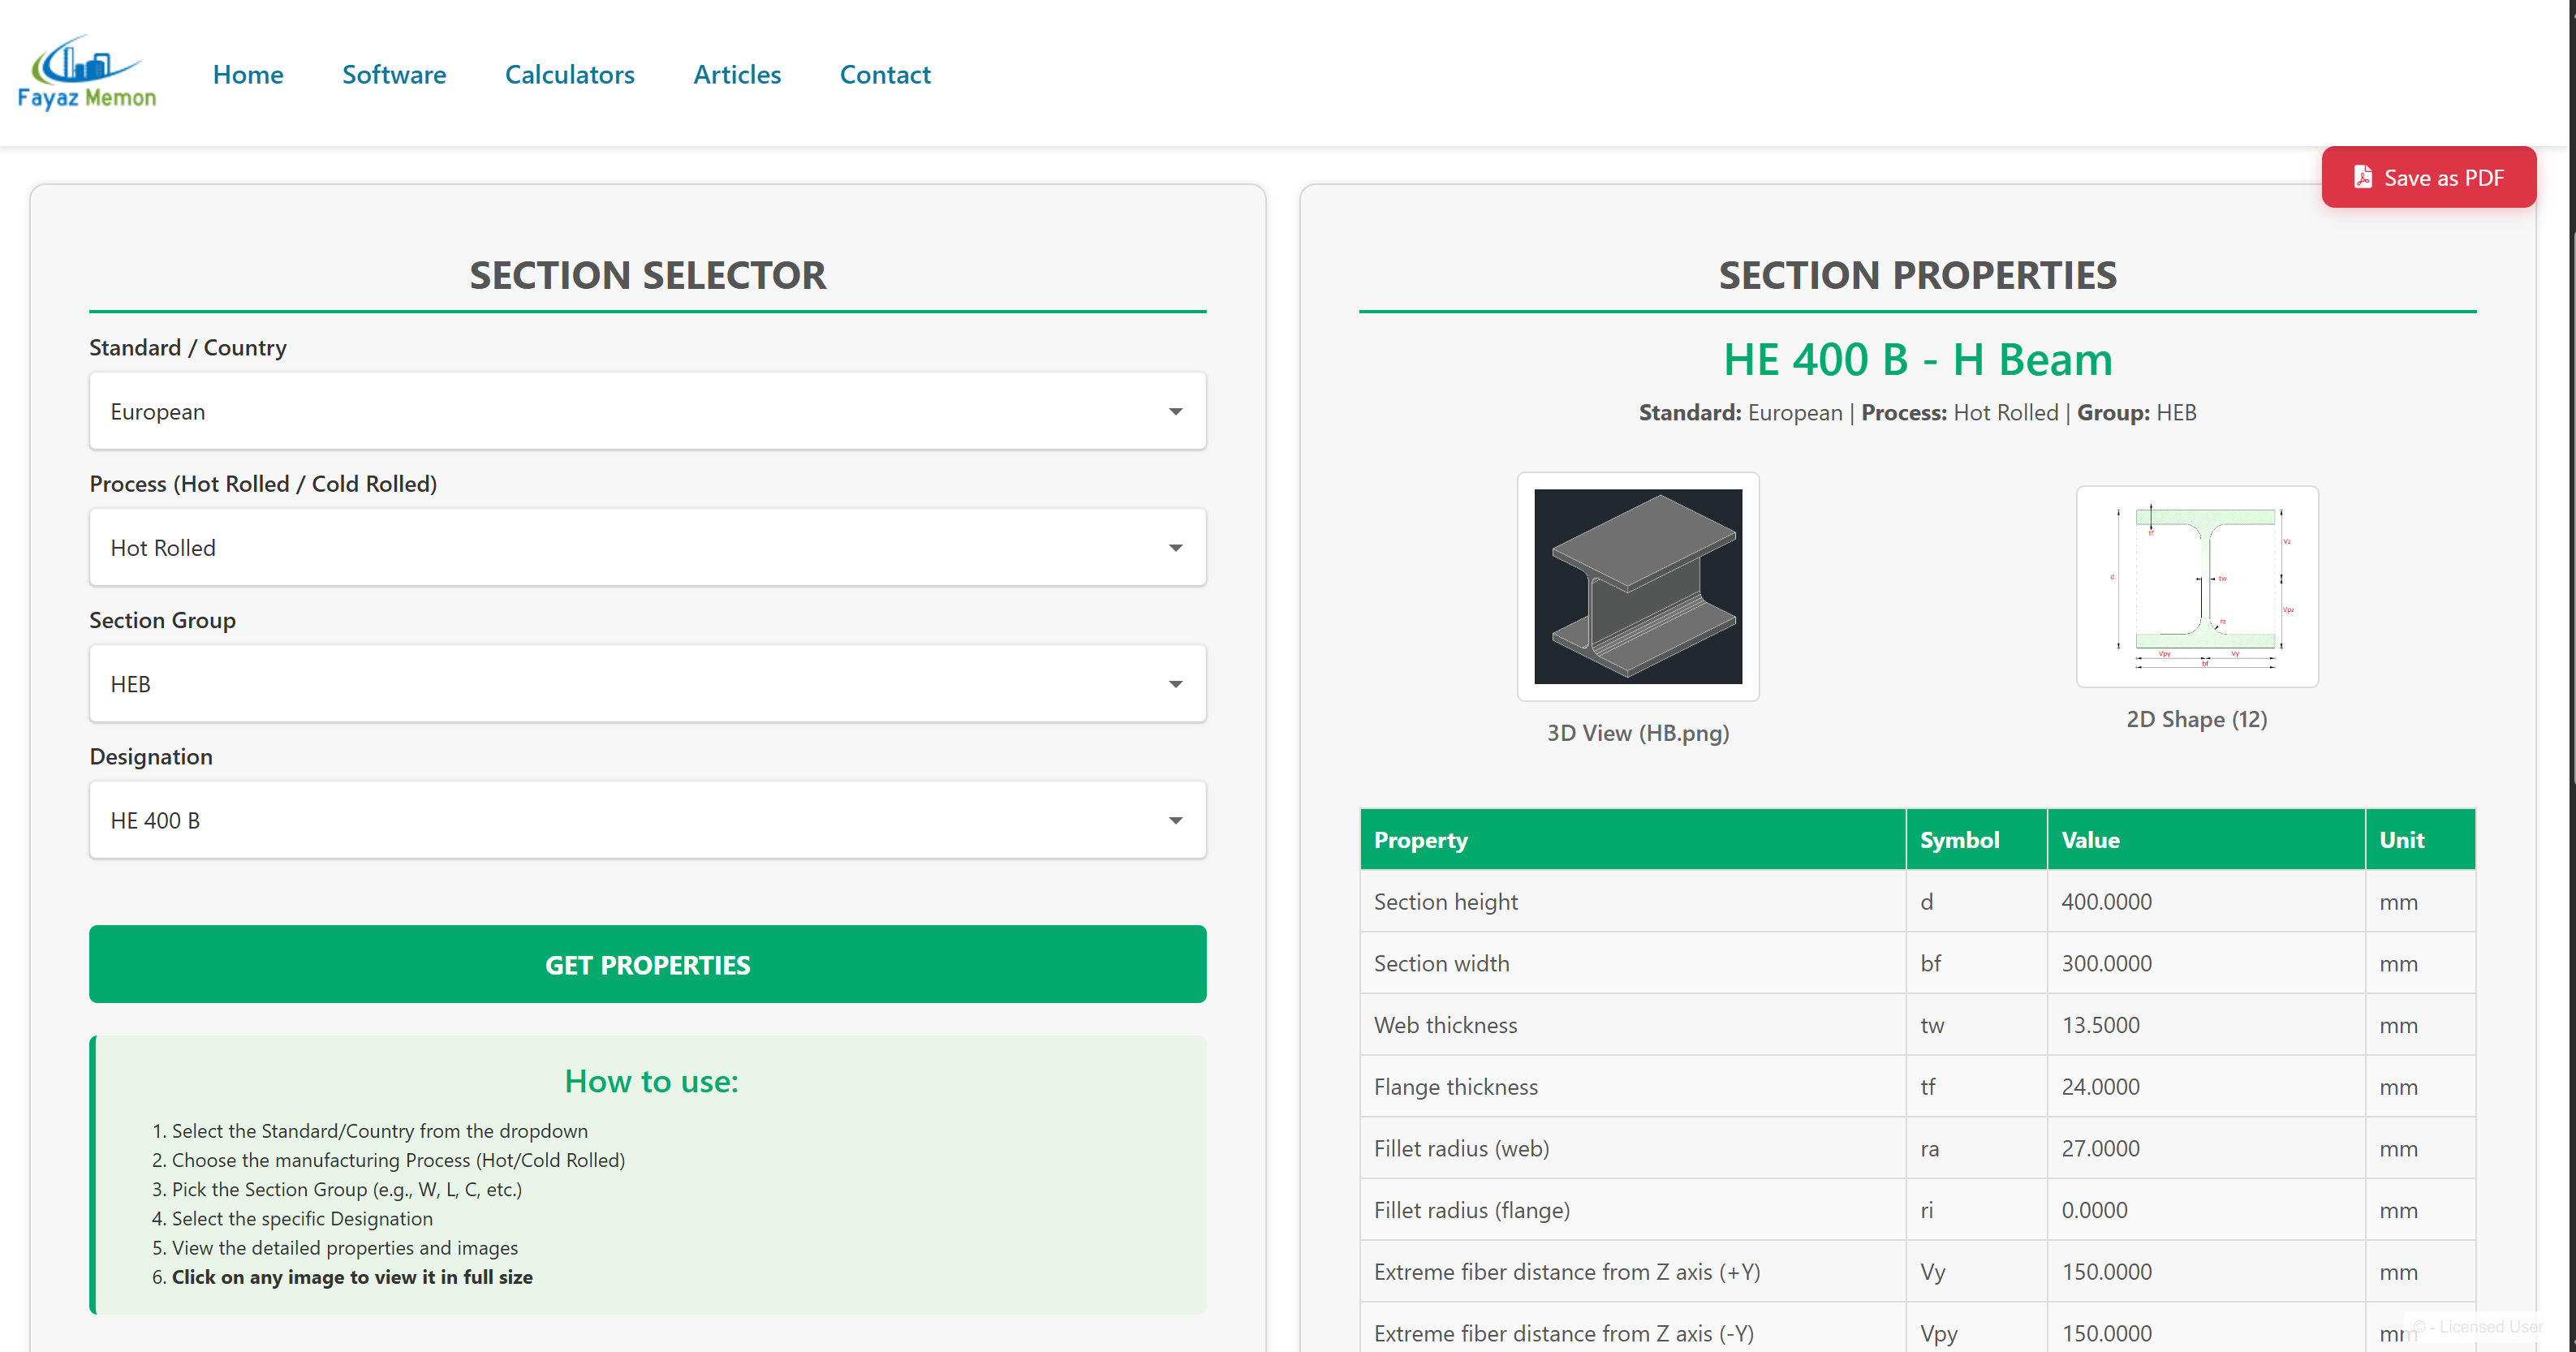
Task: Open the Designation HE 400 B dropdown
Action: 647,820
